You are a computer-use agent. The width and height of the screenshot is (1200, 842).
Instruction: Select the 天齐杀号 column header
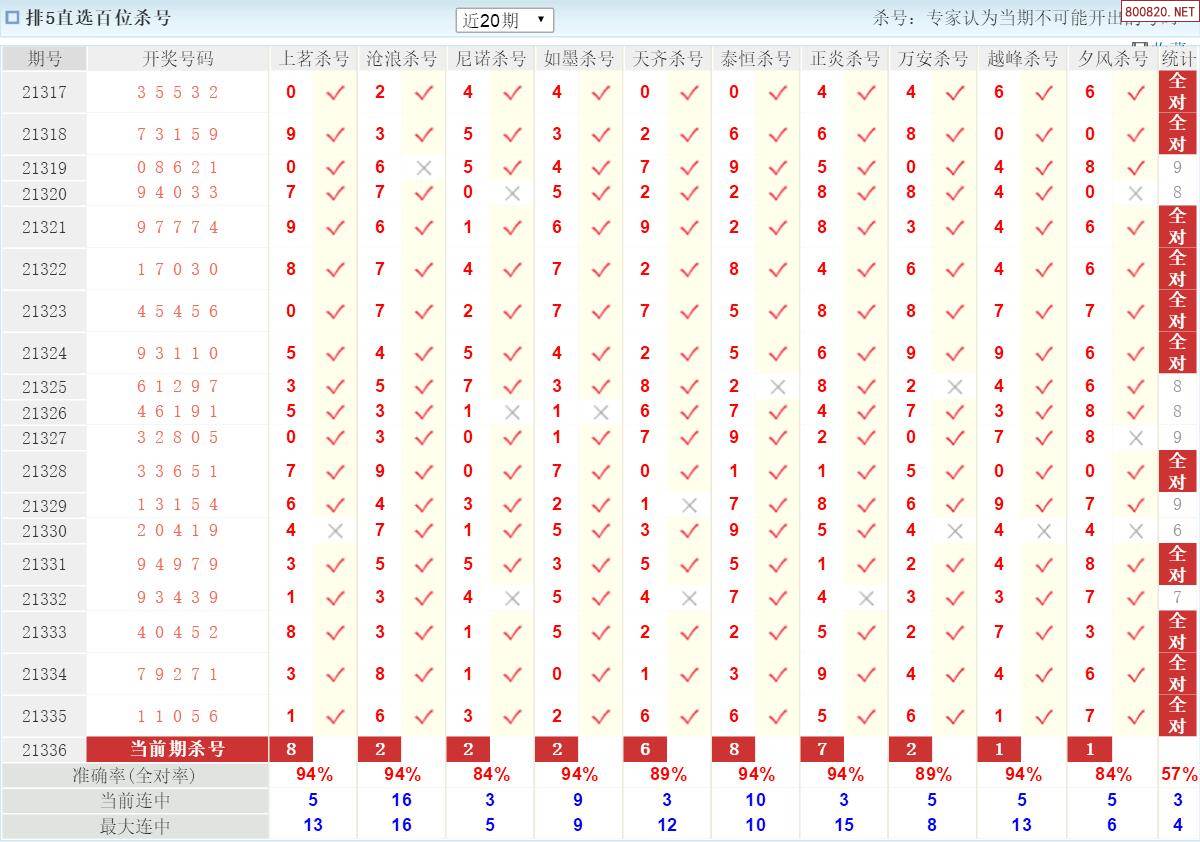point(667,59)
